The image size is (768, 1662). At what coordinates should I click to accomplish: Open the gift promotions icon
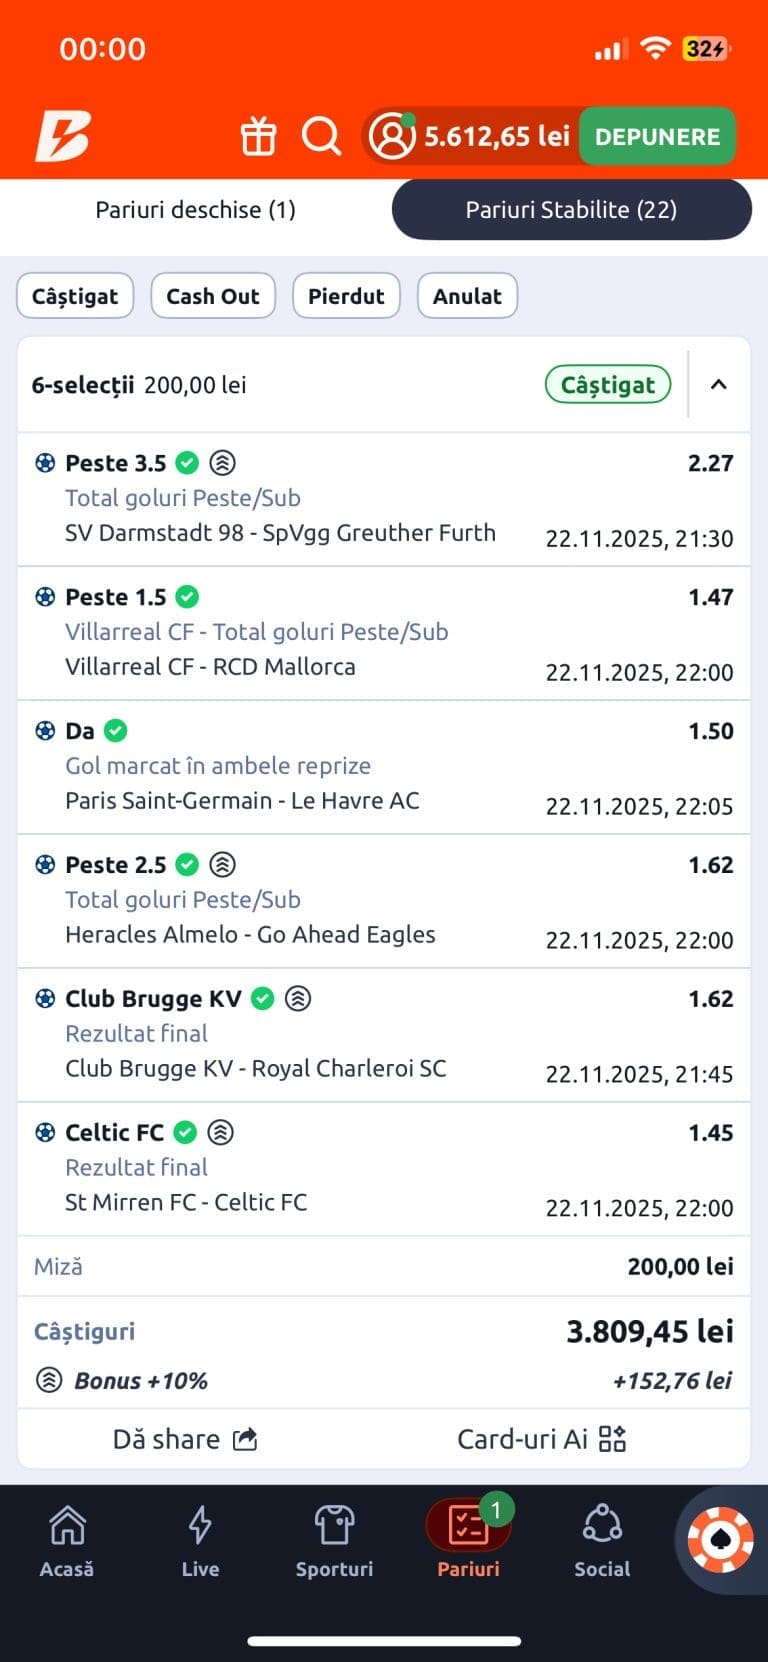coord(258,136)
